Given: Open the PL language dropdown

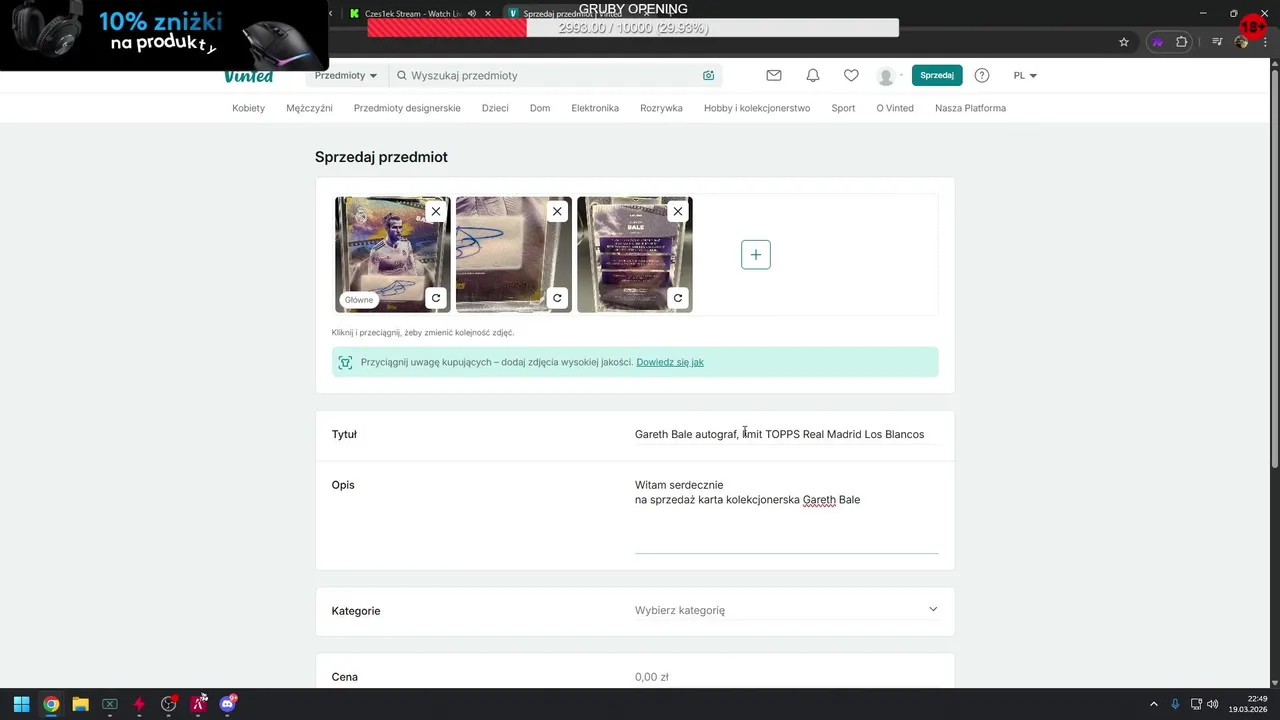Looking at the screenshot, I should click(1025, 76).
